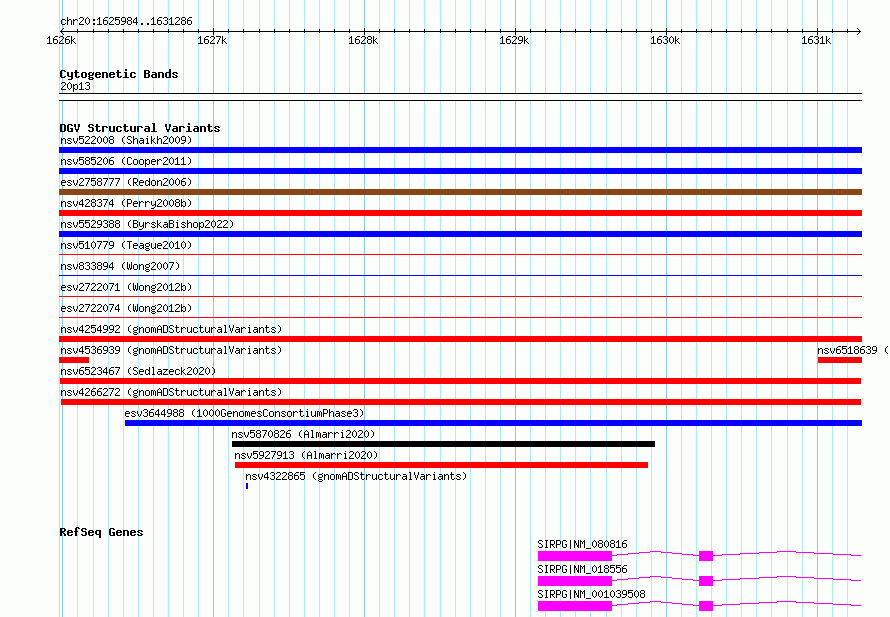Click the tiny blue nsv4322865 marker
Screen dimensions: 890x617
pos(247,486)
